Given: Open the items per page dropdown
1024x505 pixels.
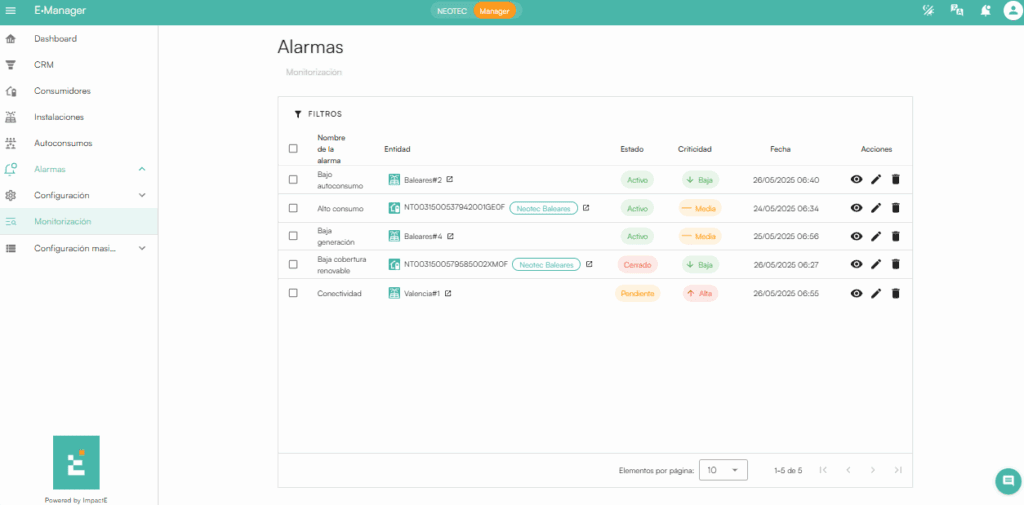Looking at the screenshot, I should tap(723, 470).
